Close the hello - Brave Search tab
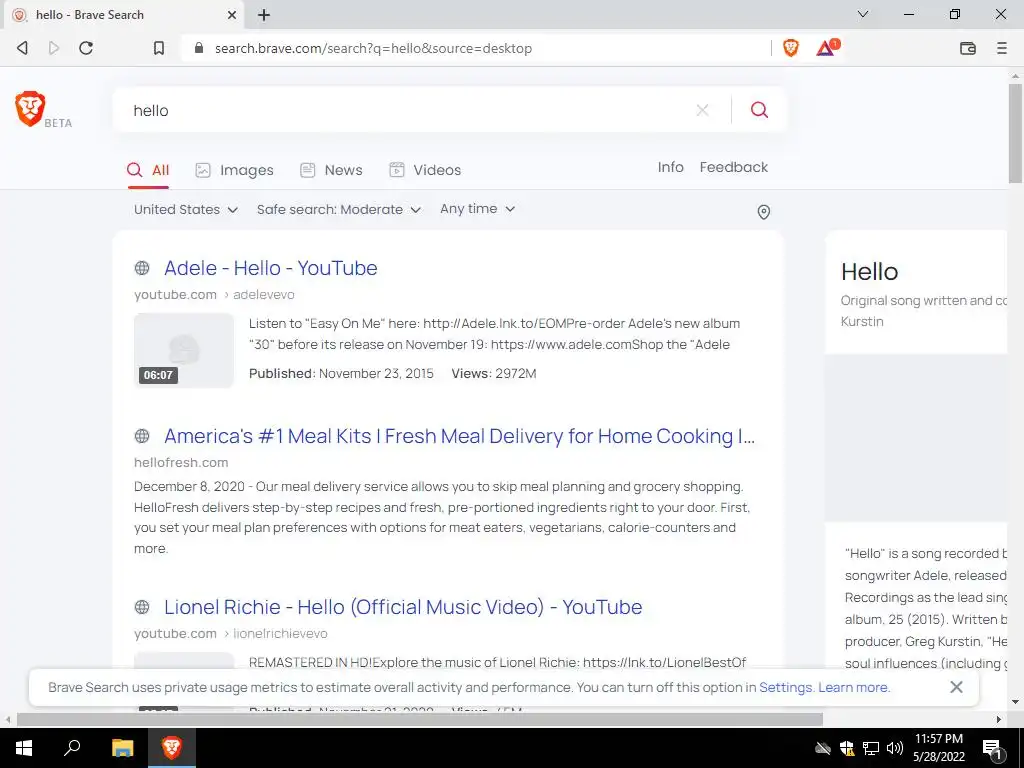 [x=232, y=14]
